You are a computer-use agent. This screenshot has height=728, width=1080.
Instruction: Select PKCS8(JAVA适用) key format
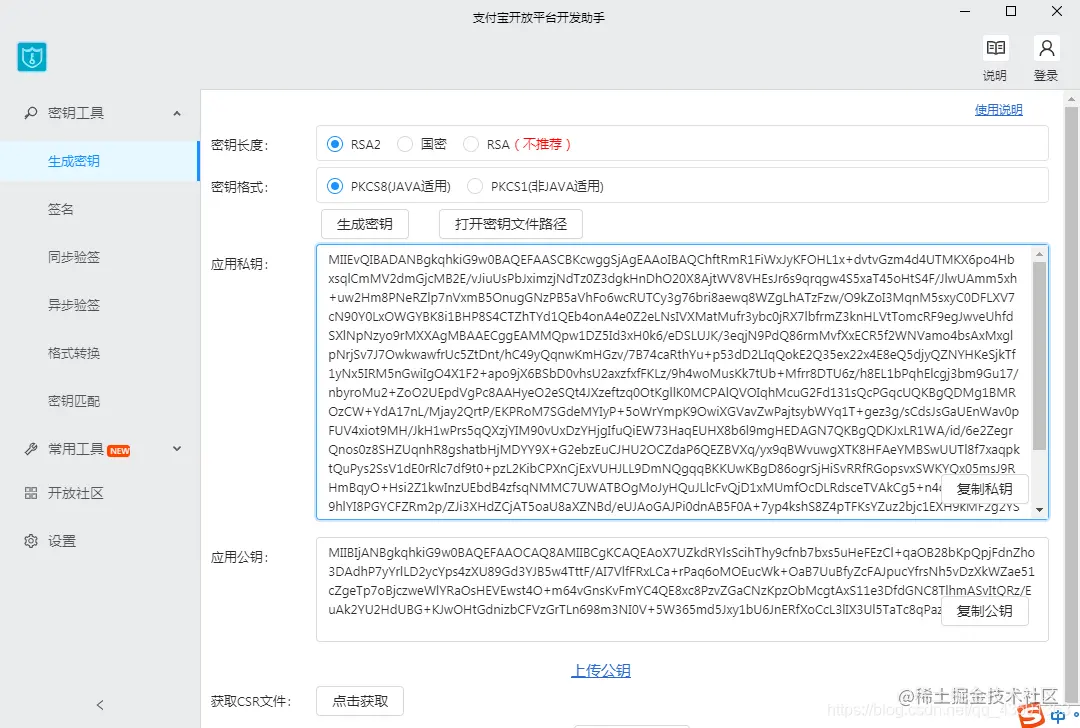335,186
